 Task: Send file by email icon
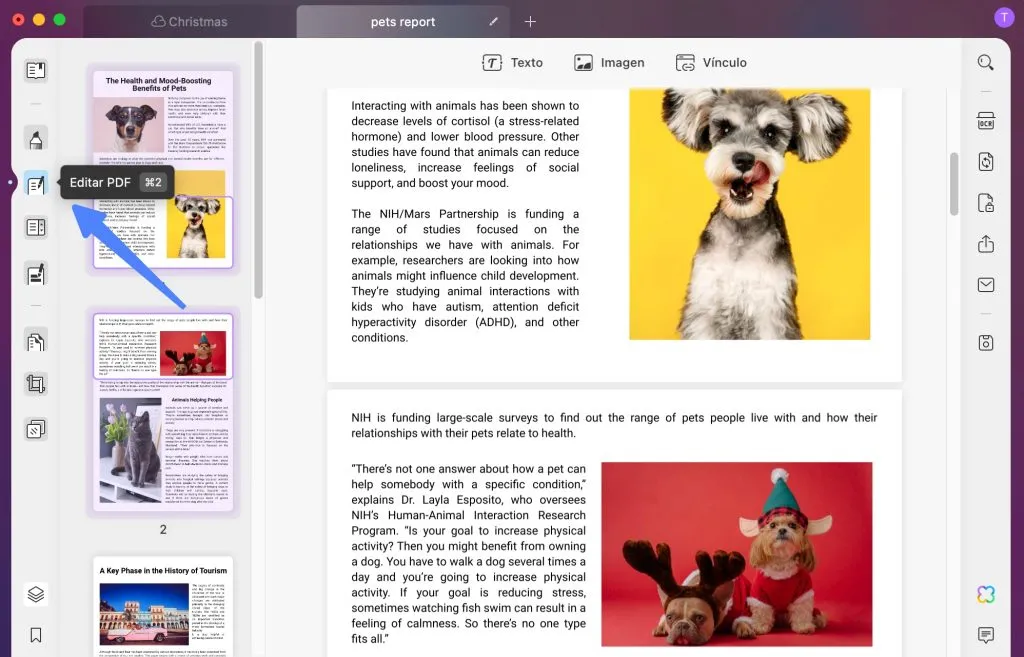click(x=985, y=285)
